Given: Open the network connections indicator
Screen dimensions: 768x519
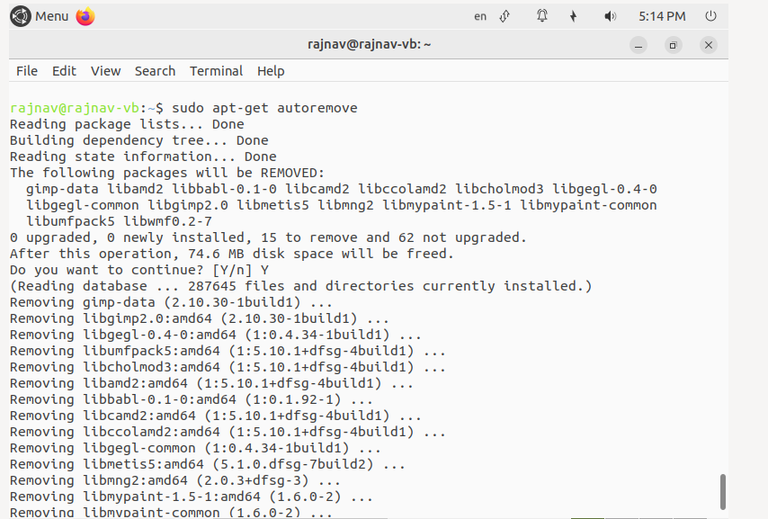Looking at the screenshot, I should (x=505, y=16).
